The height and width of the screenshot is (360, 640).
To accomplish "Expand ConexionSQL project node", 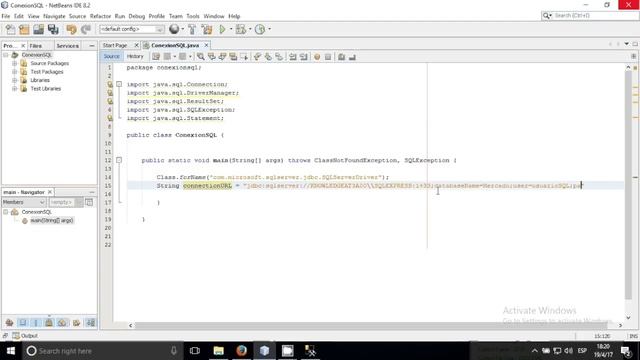I will 6,55.
